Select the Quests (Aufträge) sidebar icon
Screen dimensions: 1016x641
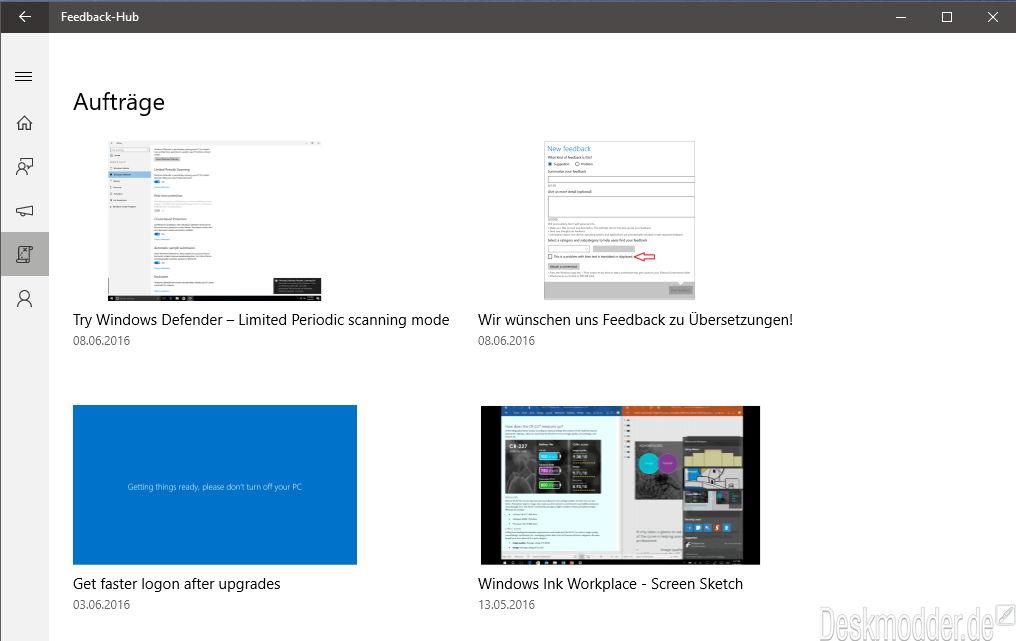tap(24, 254)
